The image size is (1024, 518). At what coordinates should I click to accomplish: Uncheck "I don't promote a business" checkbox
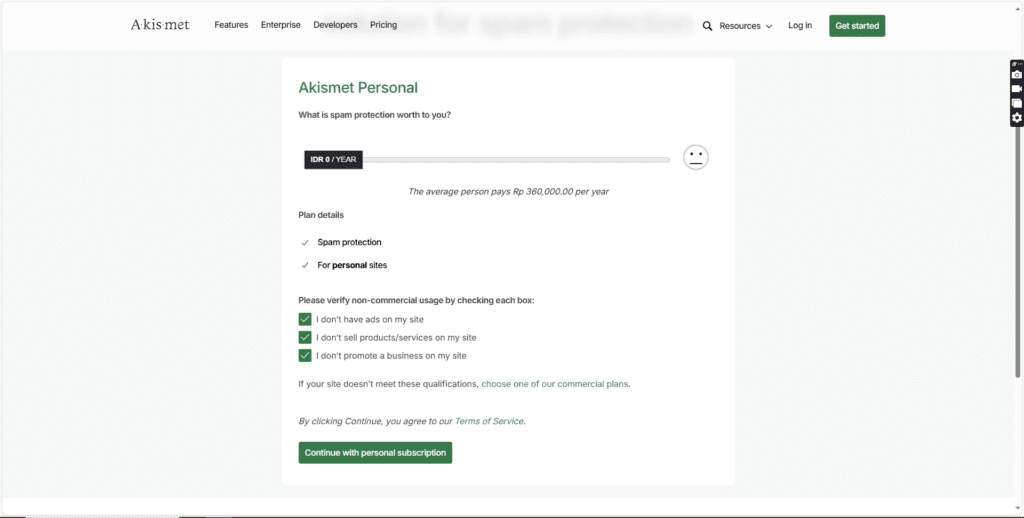(x=305, y=355)
